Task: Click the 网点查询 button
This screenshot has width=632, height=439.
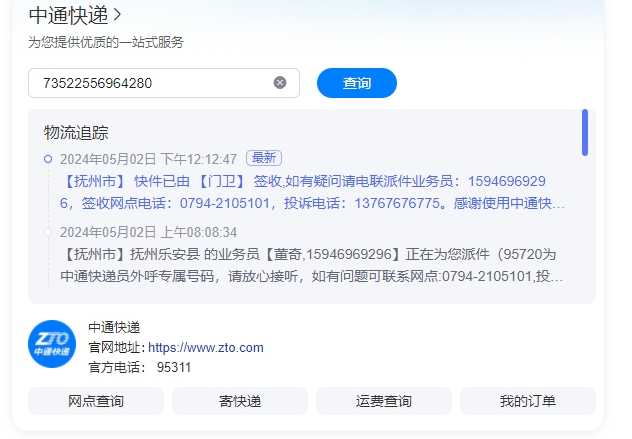Action: (x=96, y=401)
